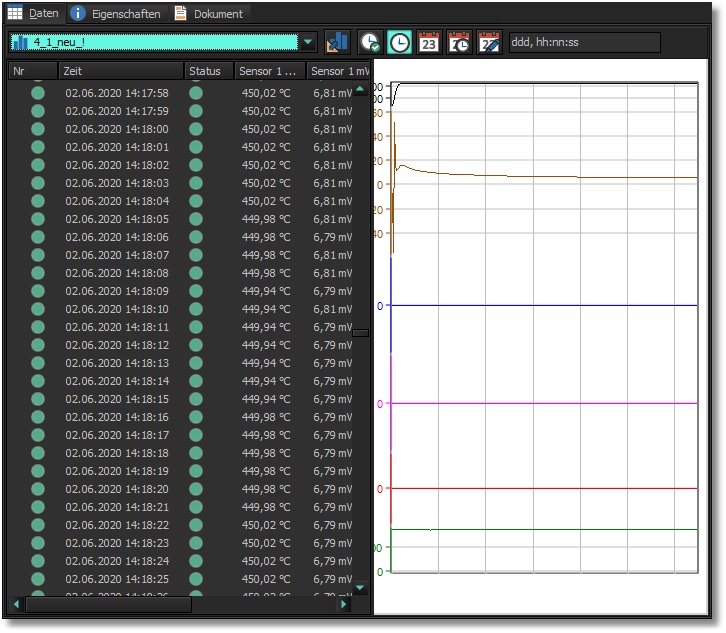The height and width of the screenshot is (633, 726).
Task: Click the temperature value at 14:18:23
Action: click(x=266, y=543)
